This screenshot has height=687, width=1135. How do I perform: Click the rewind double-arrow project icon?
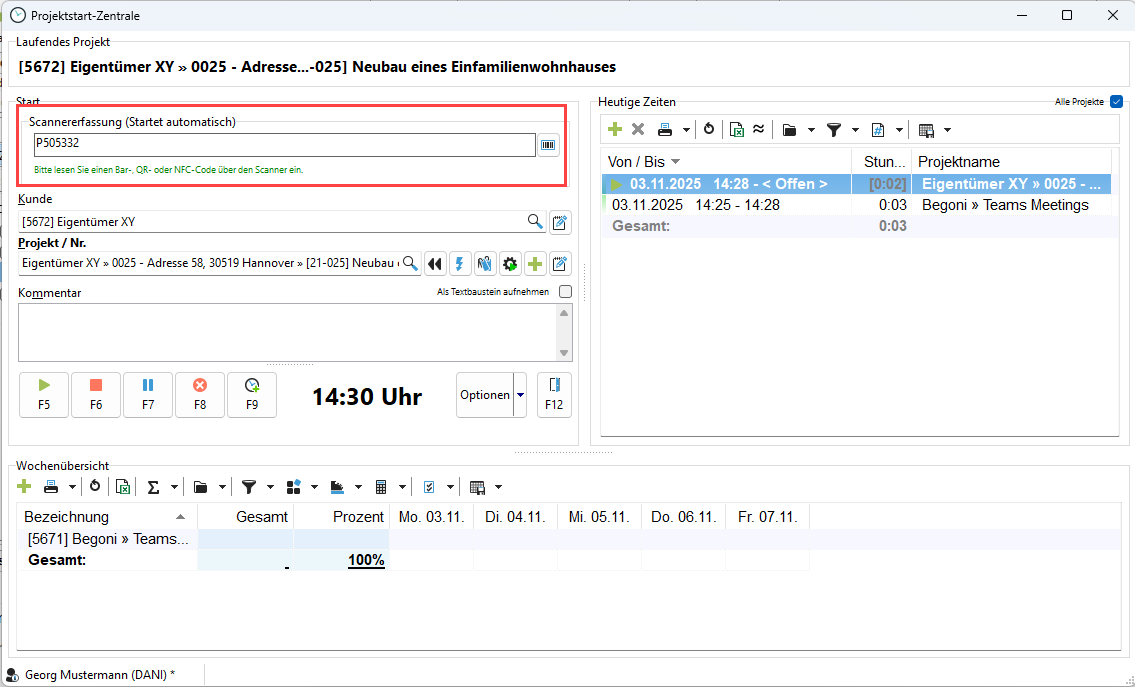click(x=434, y=264)
